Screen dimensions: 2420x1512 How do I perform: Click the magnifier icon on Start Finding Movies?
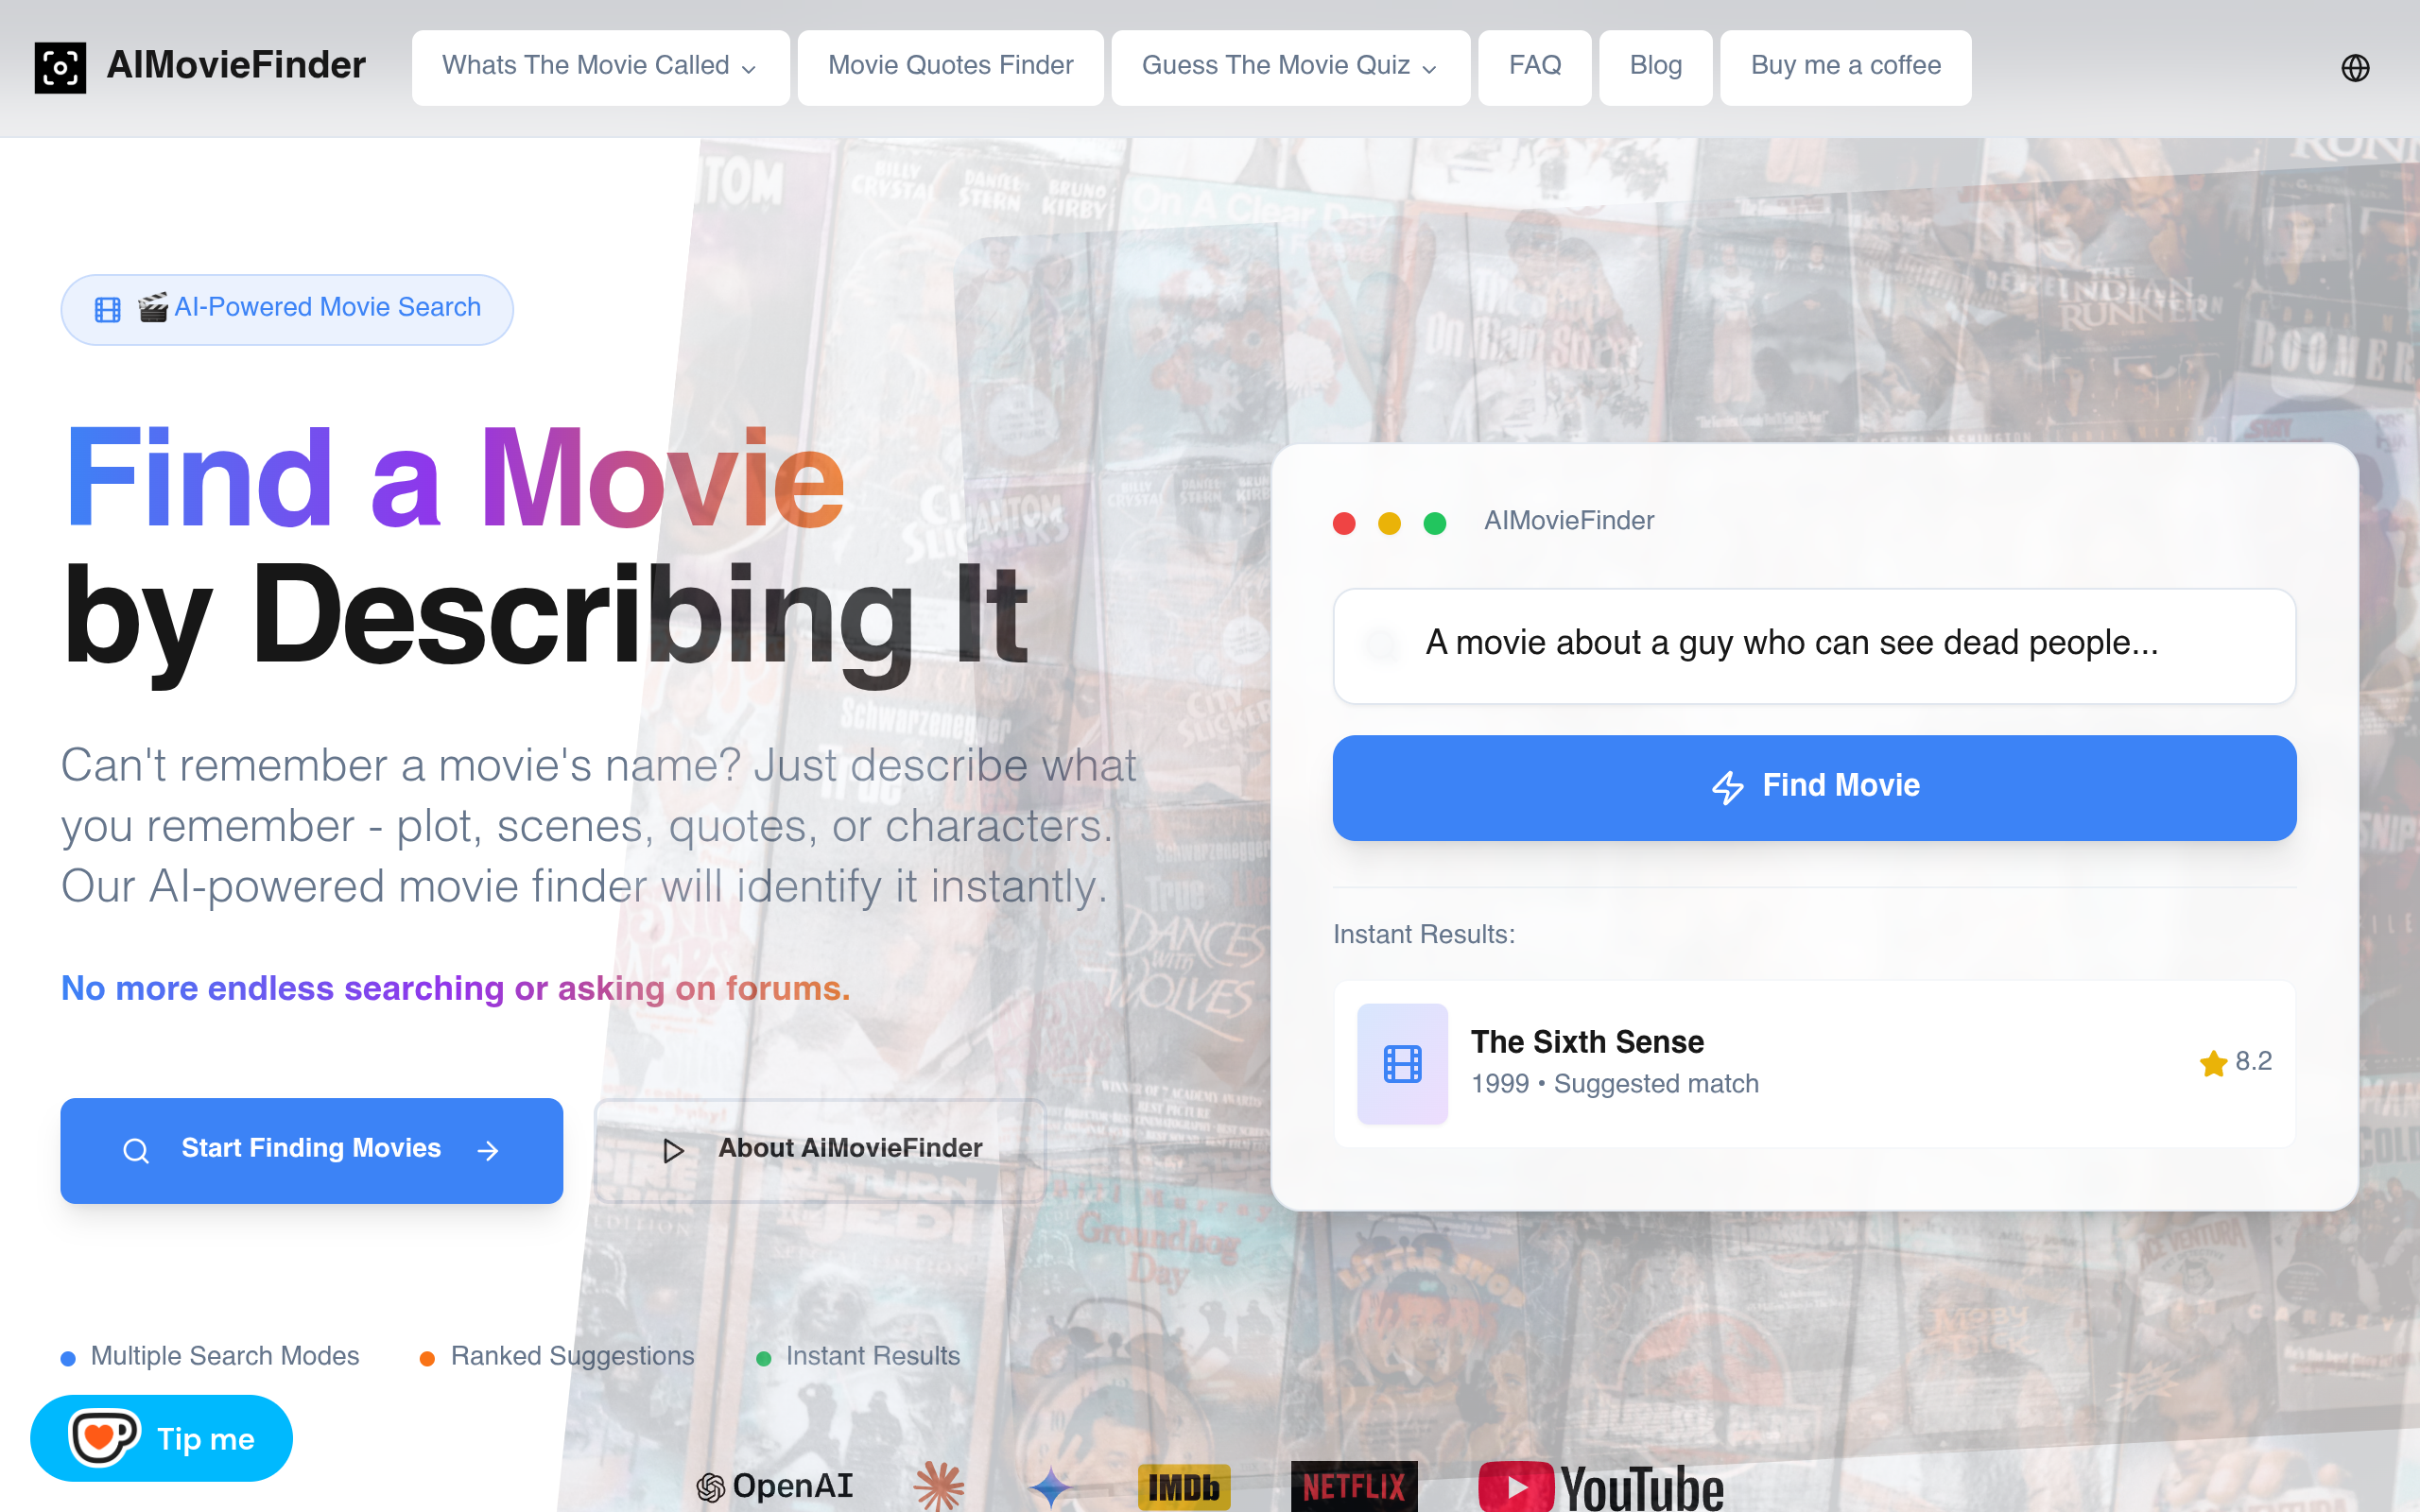136,1151
